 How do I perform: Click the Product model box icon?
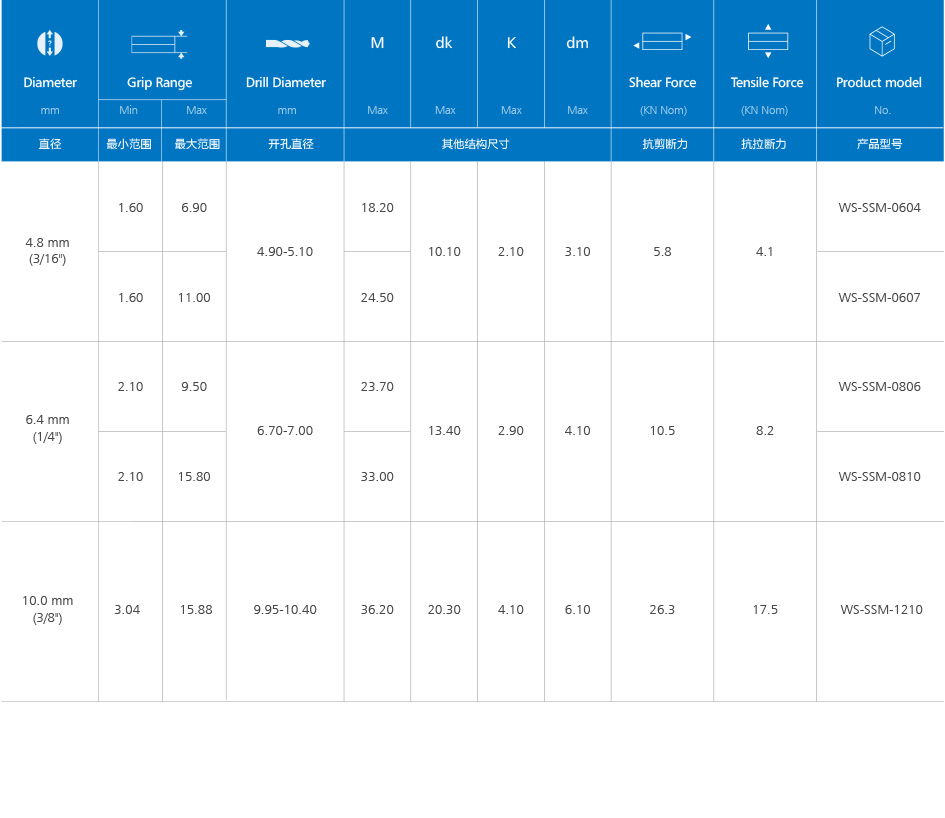(881, 42)
